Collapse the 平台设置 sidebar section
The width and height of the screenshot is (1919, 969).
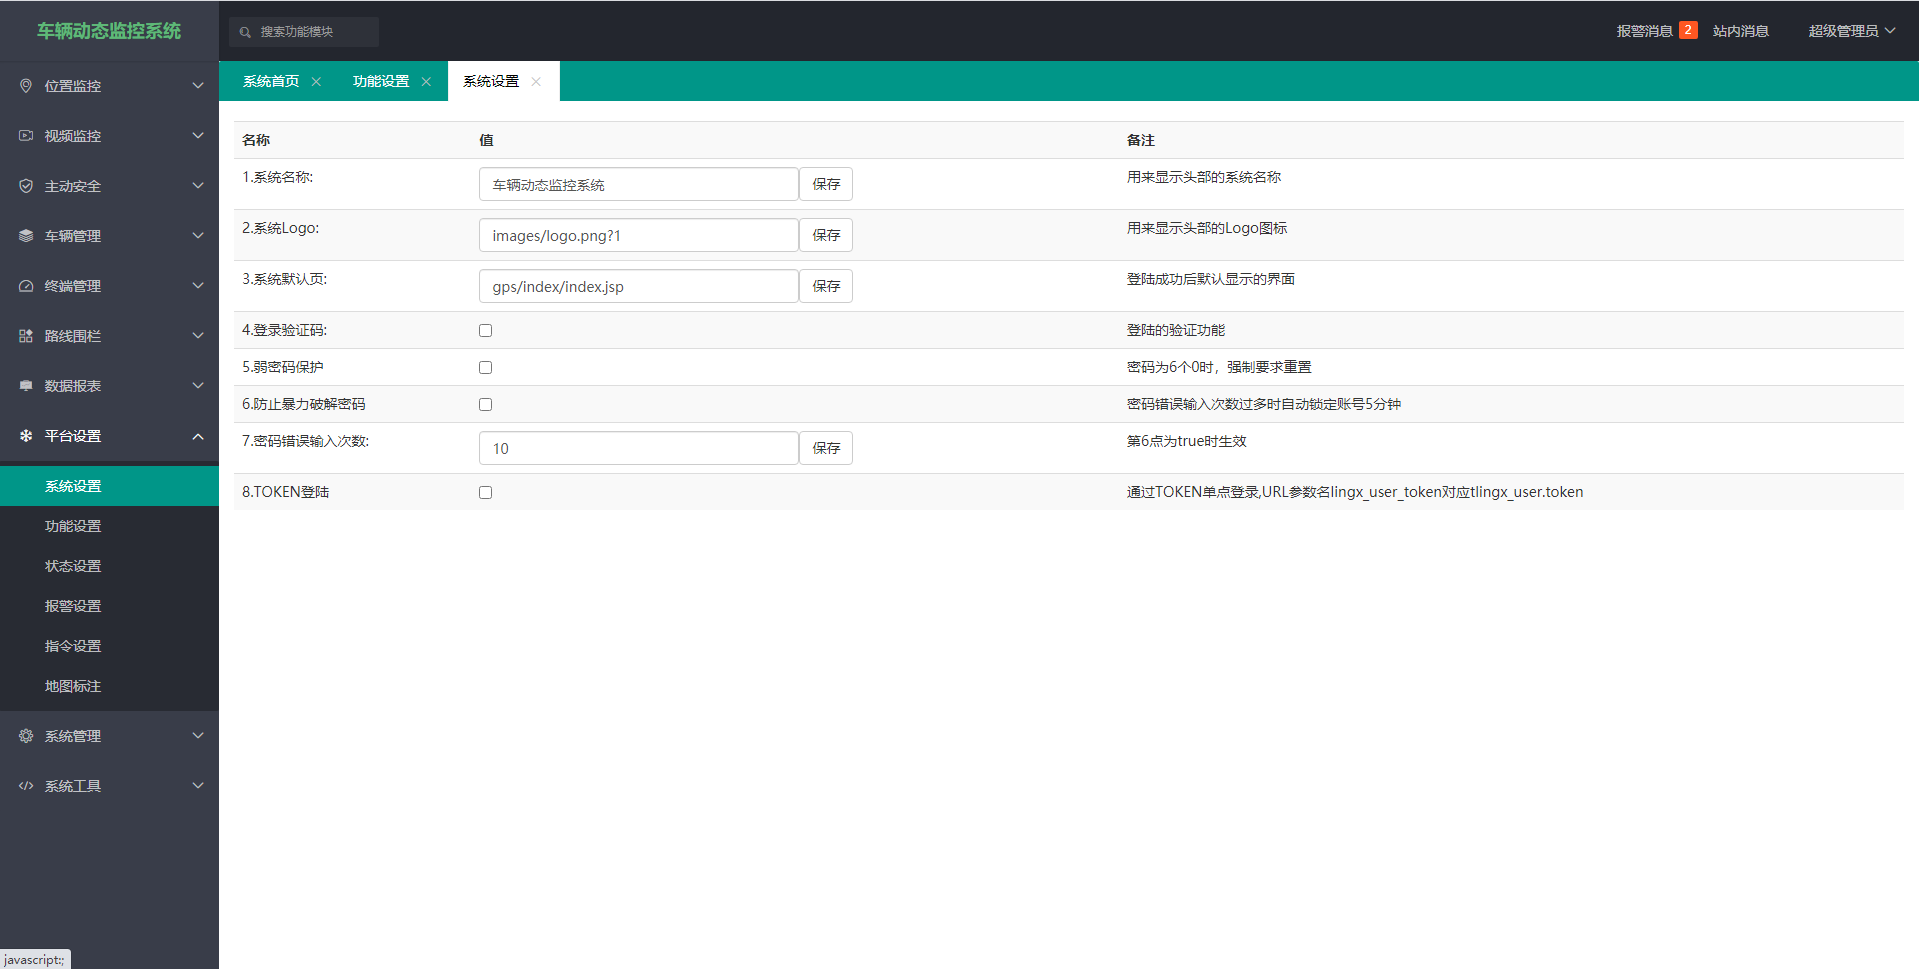197,436
